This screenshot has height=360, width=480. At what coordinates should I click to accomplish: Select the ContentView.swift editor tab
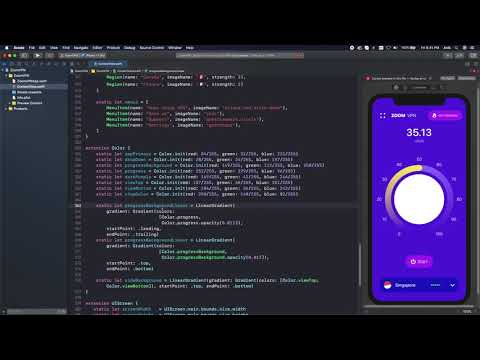point(108,63)
